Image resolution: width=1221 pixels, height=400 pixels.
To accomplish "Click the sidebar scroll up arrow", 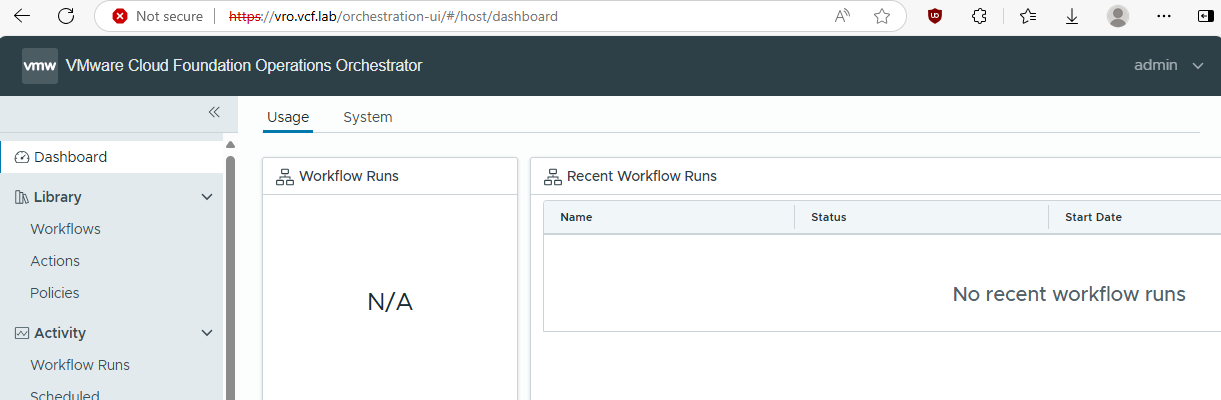I will point(230,144).
